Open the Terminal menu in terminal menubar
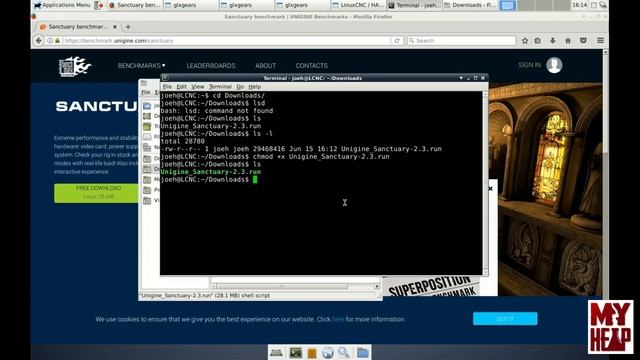This screenshot has height=360, width=640. click(220, 87)
